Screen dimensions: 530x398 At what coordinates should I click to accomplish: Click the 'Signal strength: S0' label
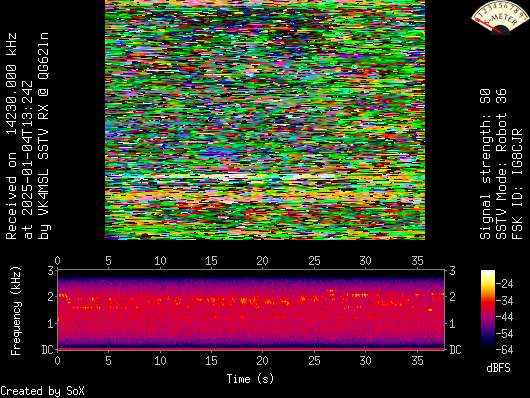[485, 164]
